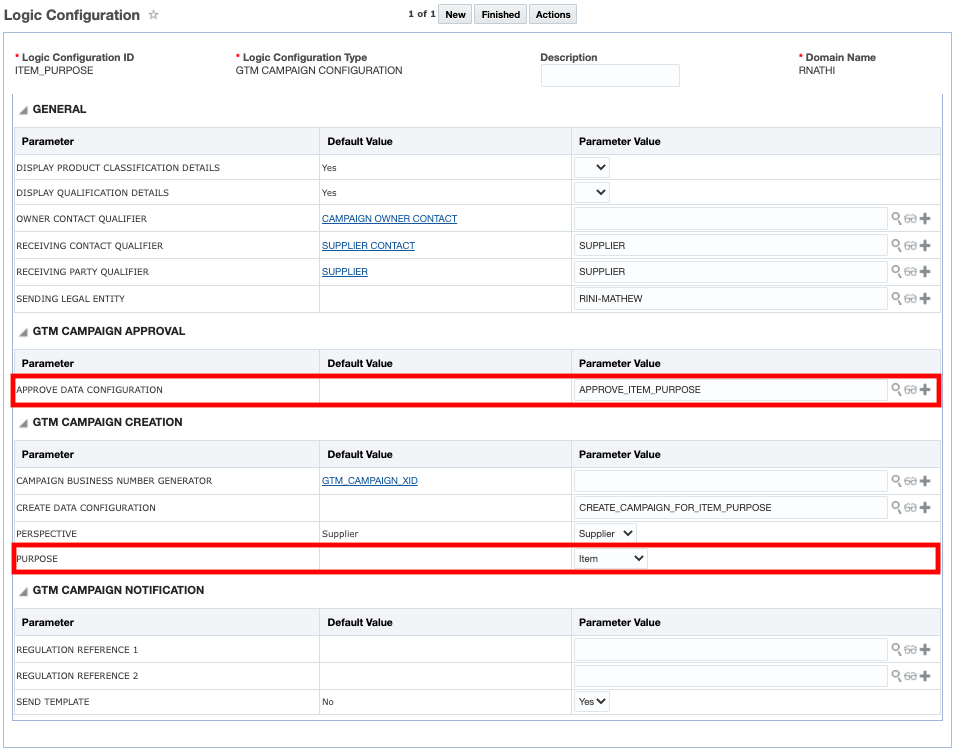Collapse the GENERAL section

23,110
